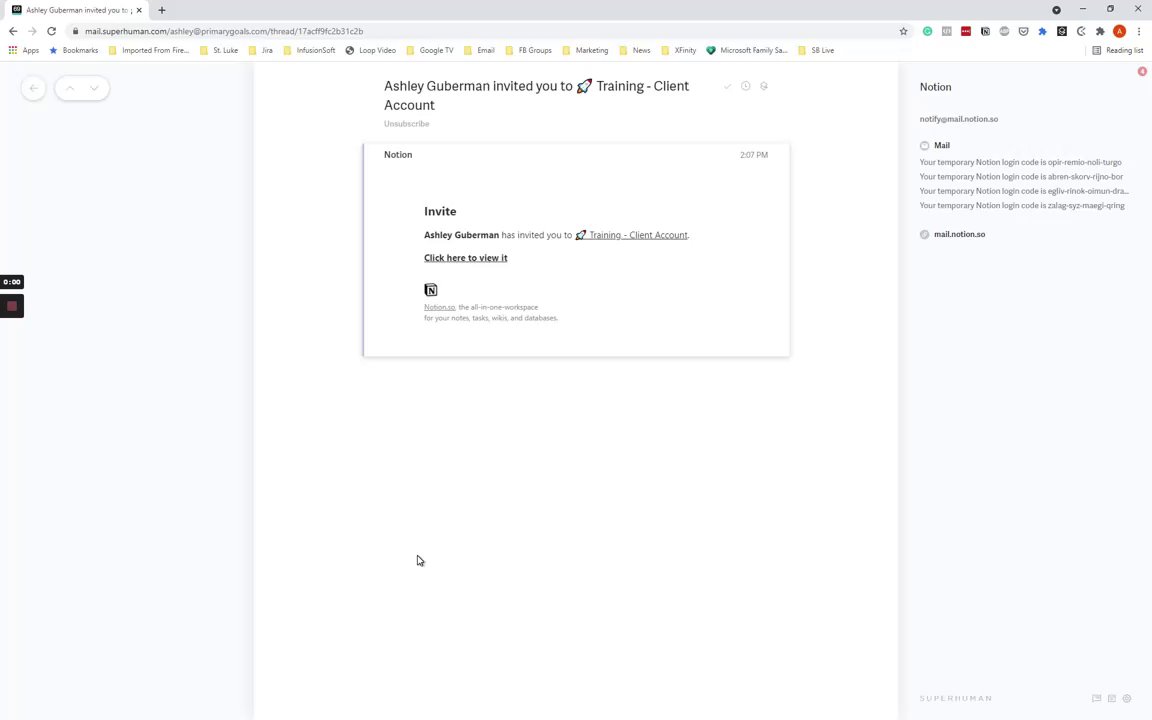Open Microsoft Family Sa... bookmark

746,51
